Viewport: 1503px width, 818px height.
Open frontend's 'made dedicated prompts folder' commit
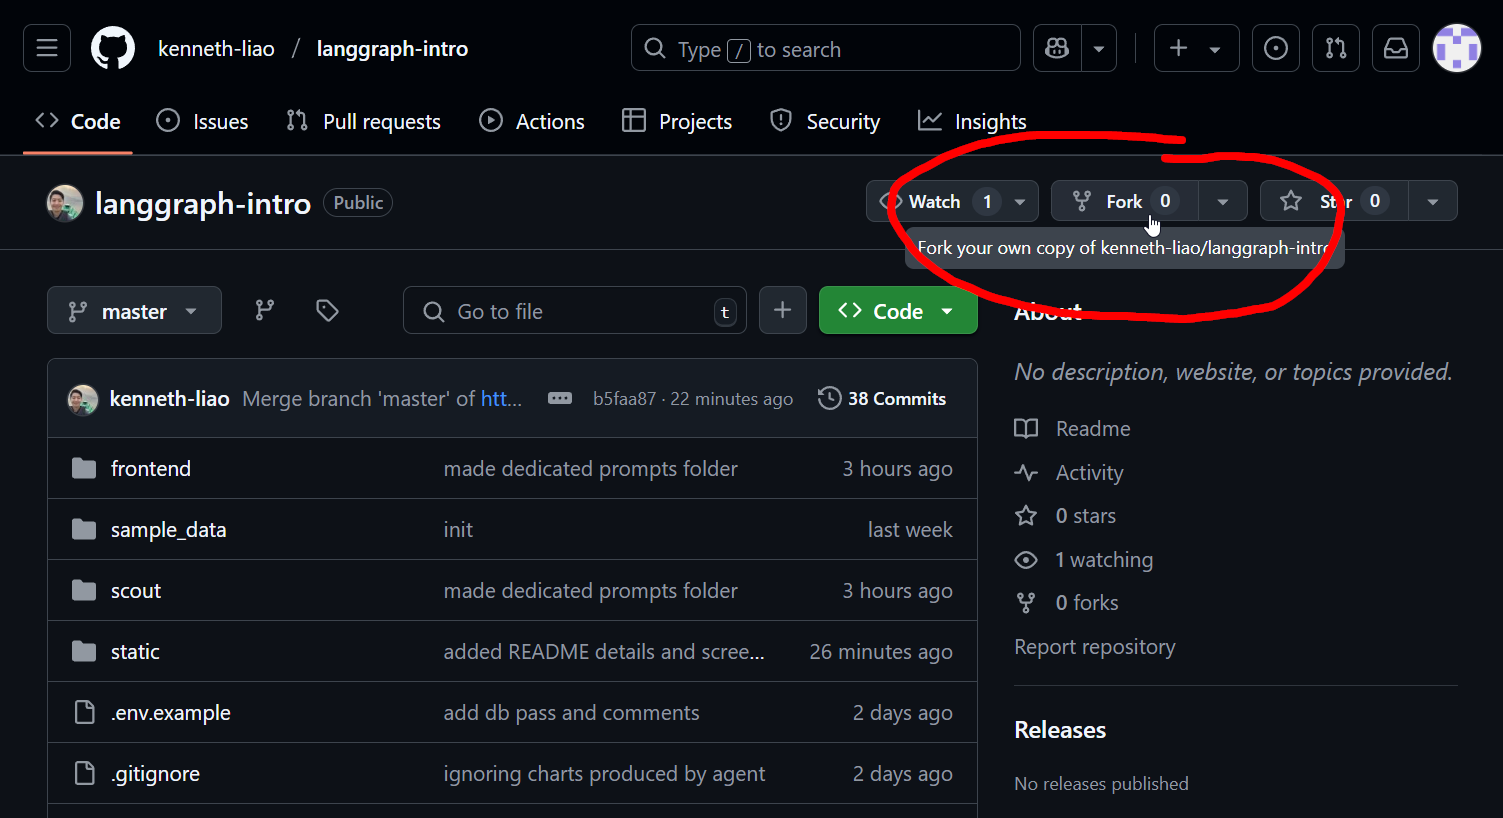(x=591, y=469)
